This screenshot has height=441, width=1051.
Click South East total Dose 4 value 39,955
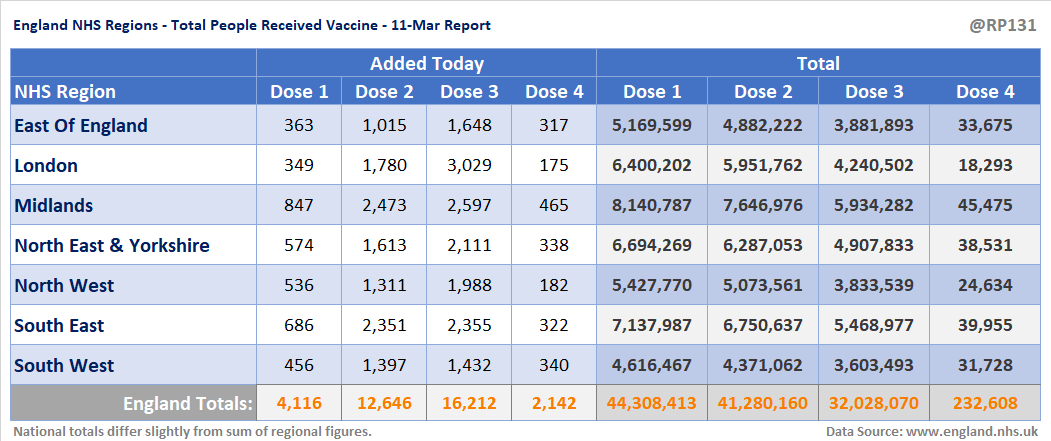coord(985,325)
